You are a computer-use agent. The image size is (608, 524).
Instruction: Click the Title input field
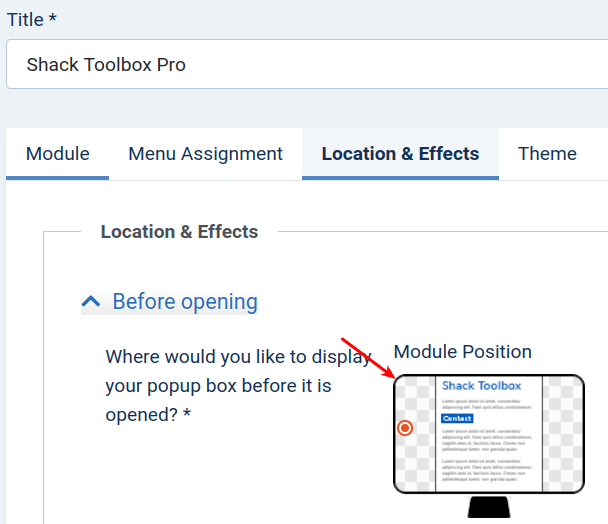tap(307, 64)
